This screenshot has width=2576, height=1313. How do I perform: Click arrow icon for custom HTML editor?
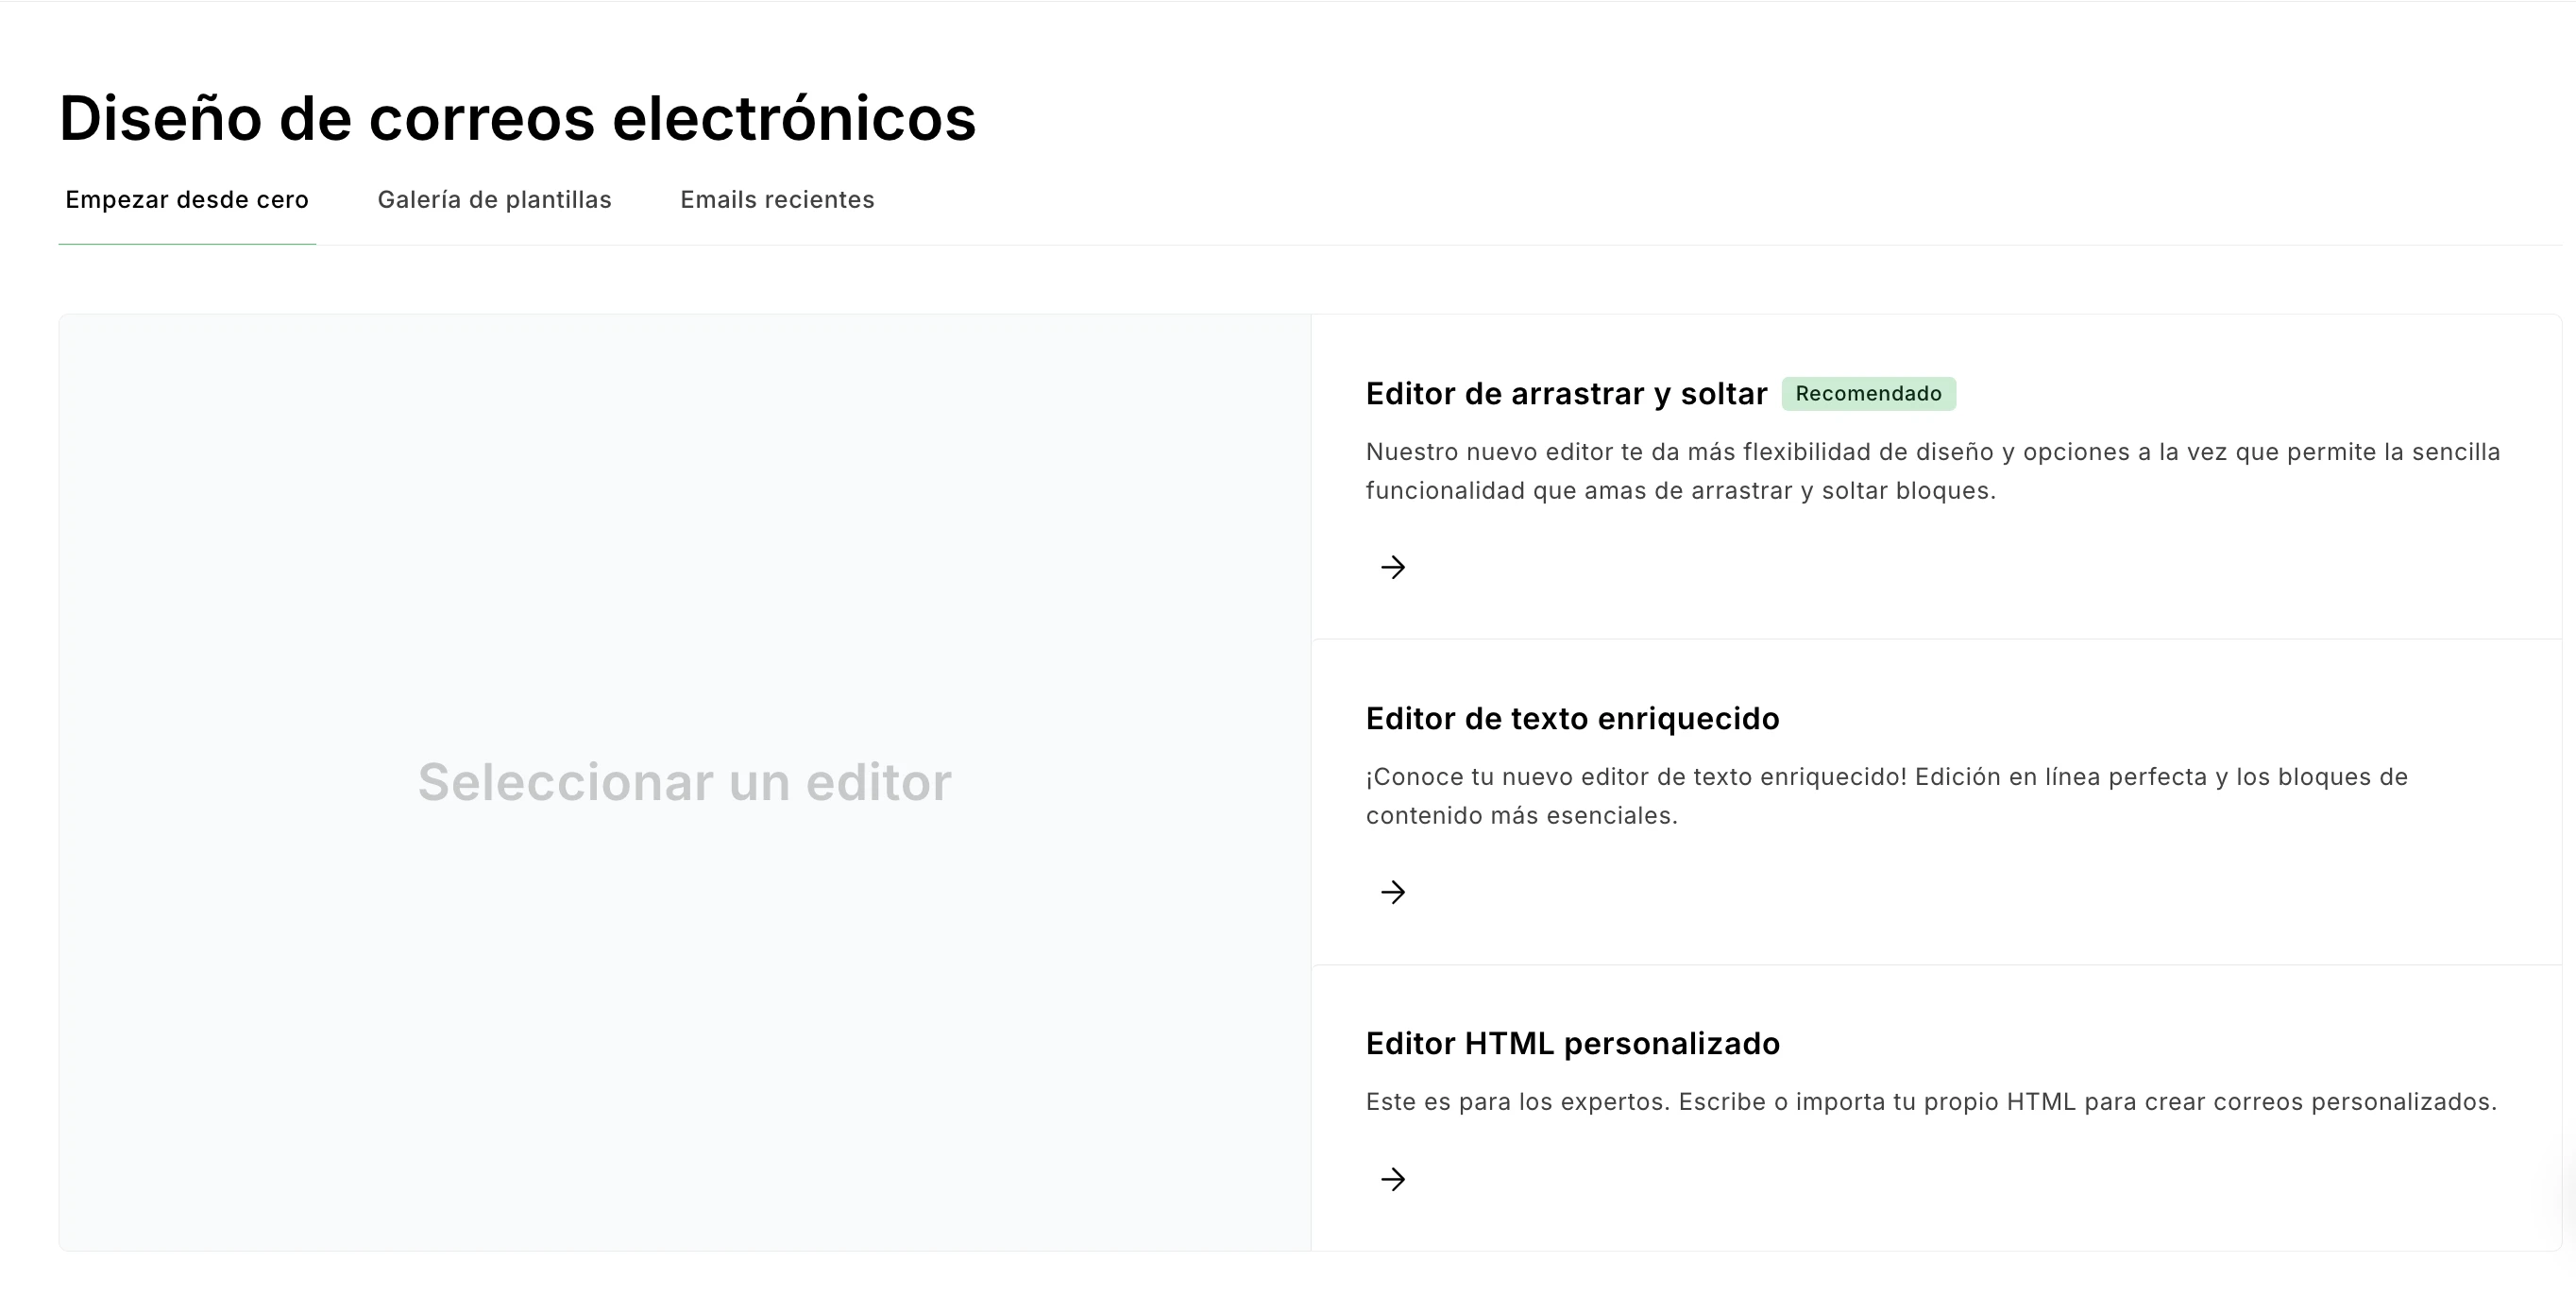point(1392,1179)
